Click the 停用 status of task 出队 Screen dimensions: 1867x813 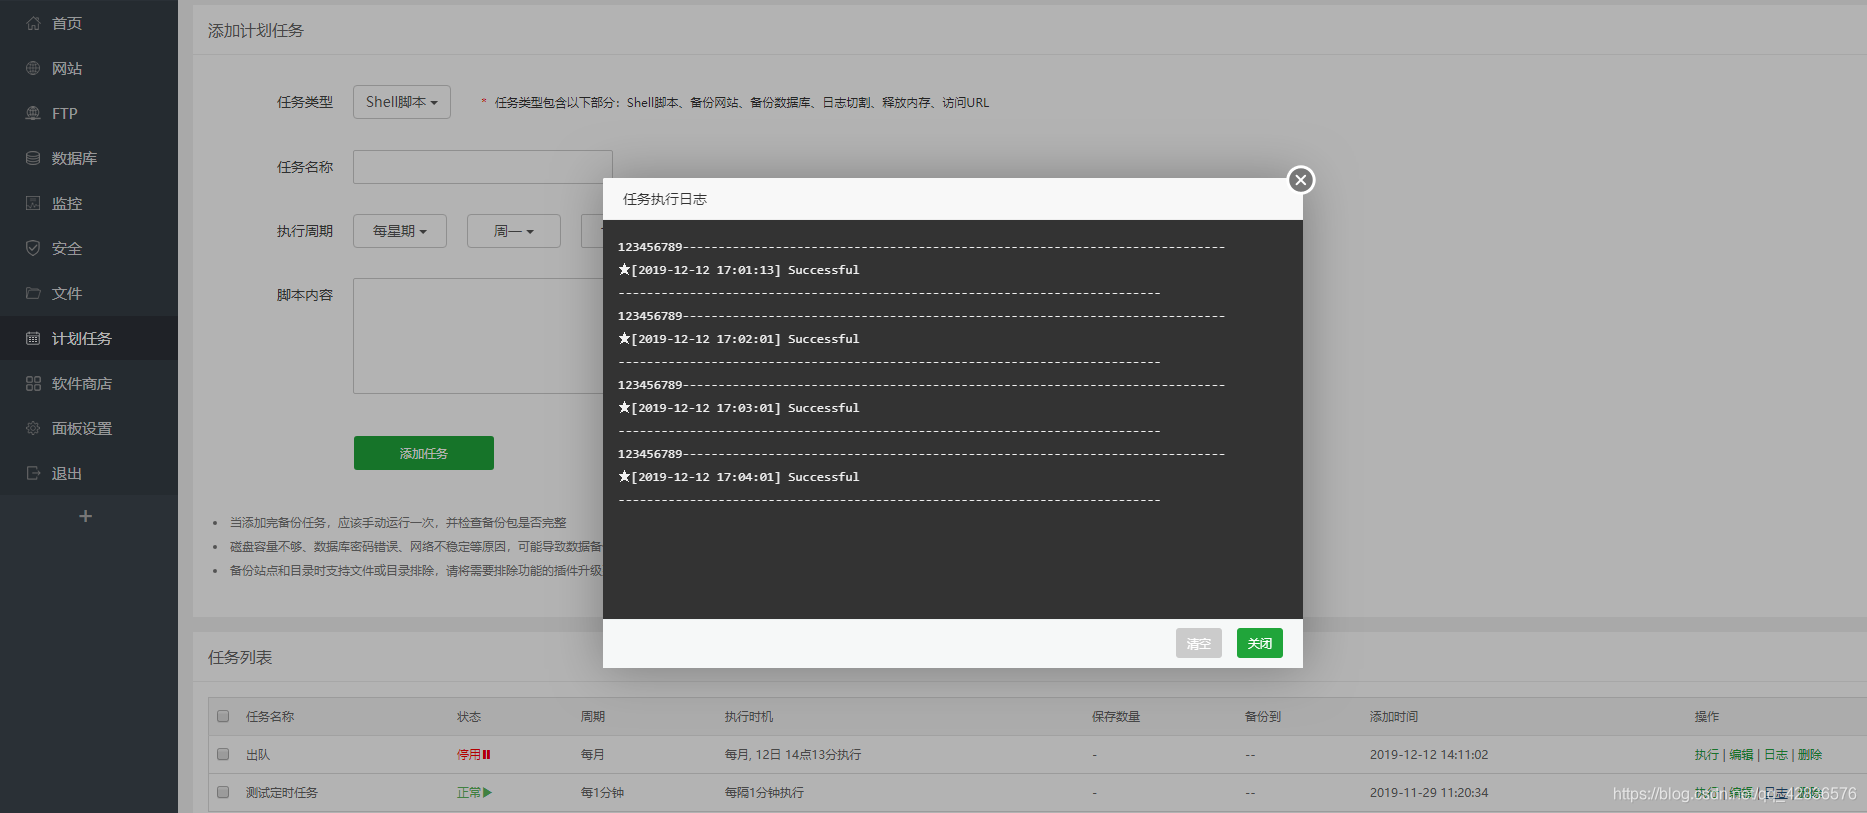point(469,755)
